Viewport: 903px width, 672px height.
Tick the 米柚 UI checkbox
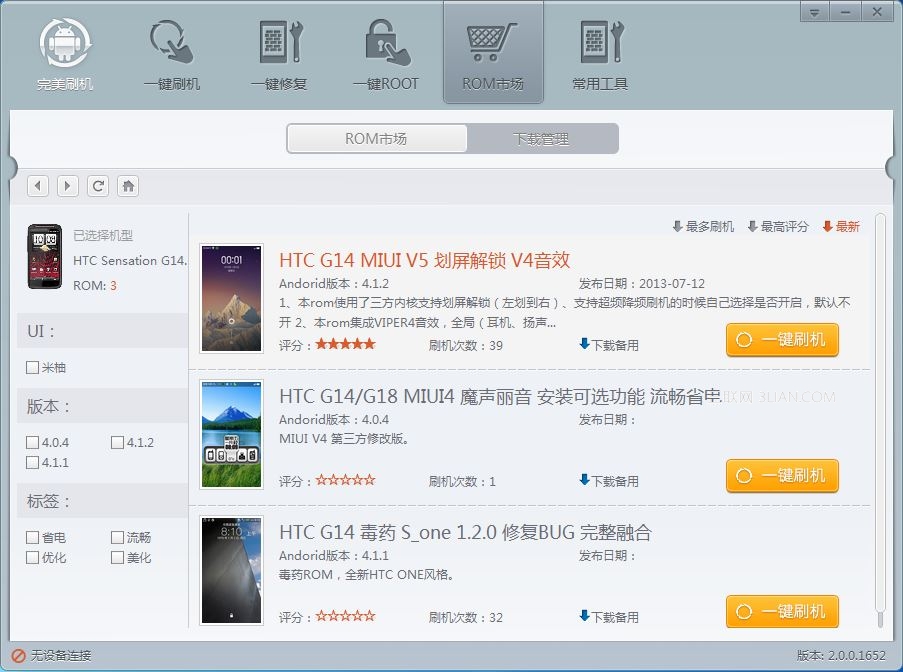[x=32, y=367]
